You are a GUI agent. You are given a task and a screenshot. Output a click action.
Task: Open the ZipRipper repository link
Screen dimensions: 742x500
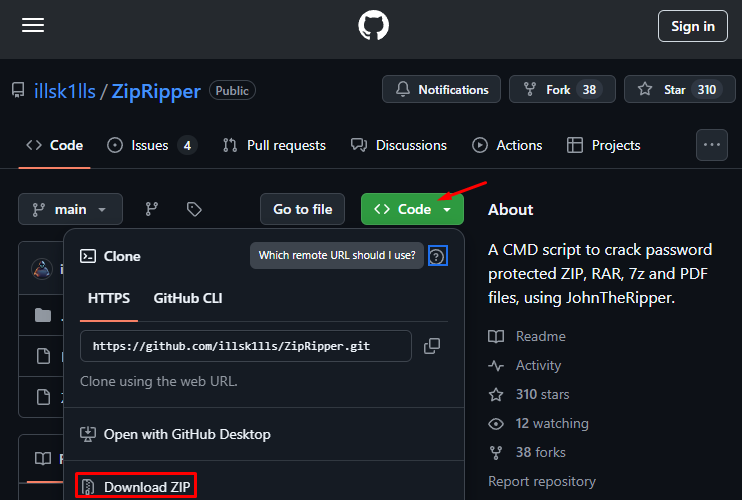tap(156, 91)
